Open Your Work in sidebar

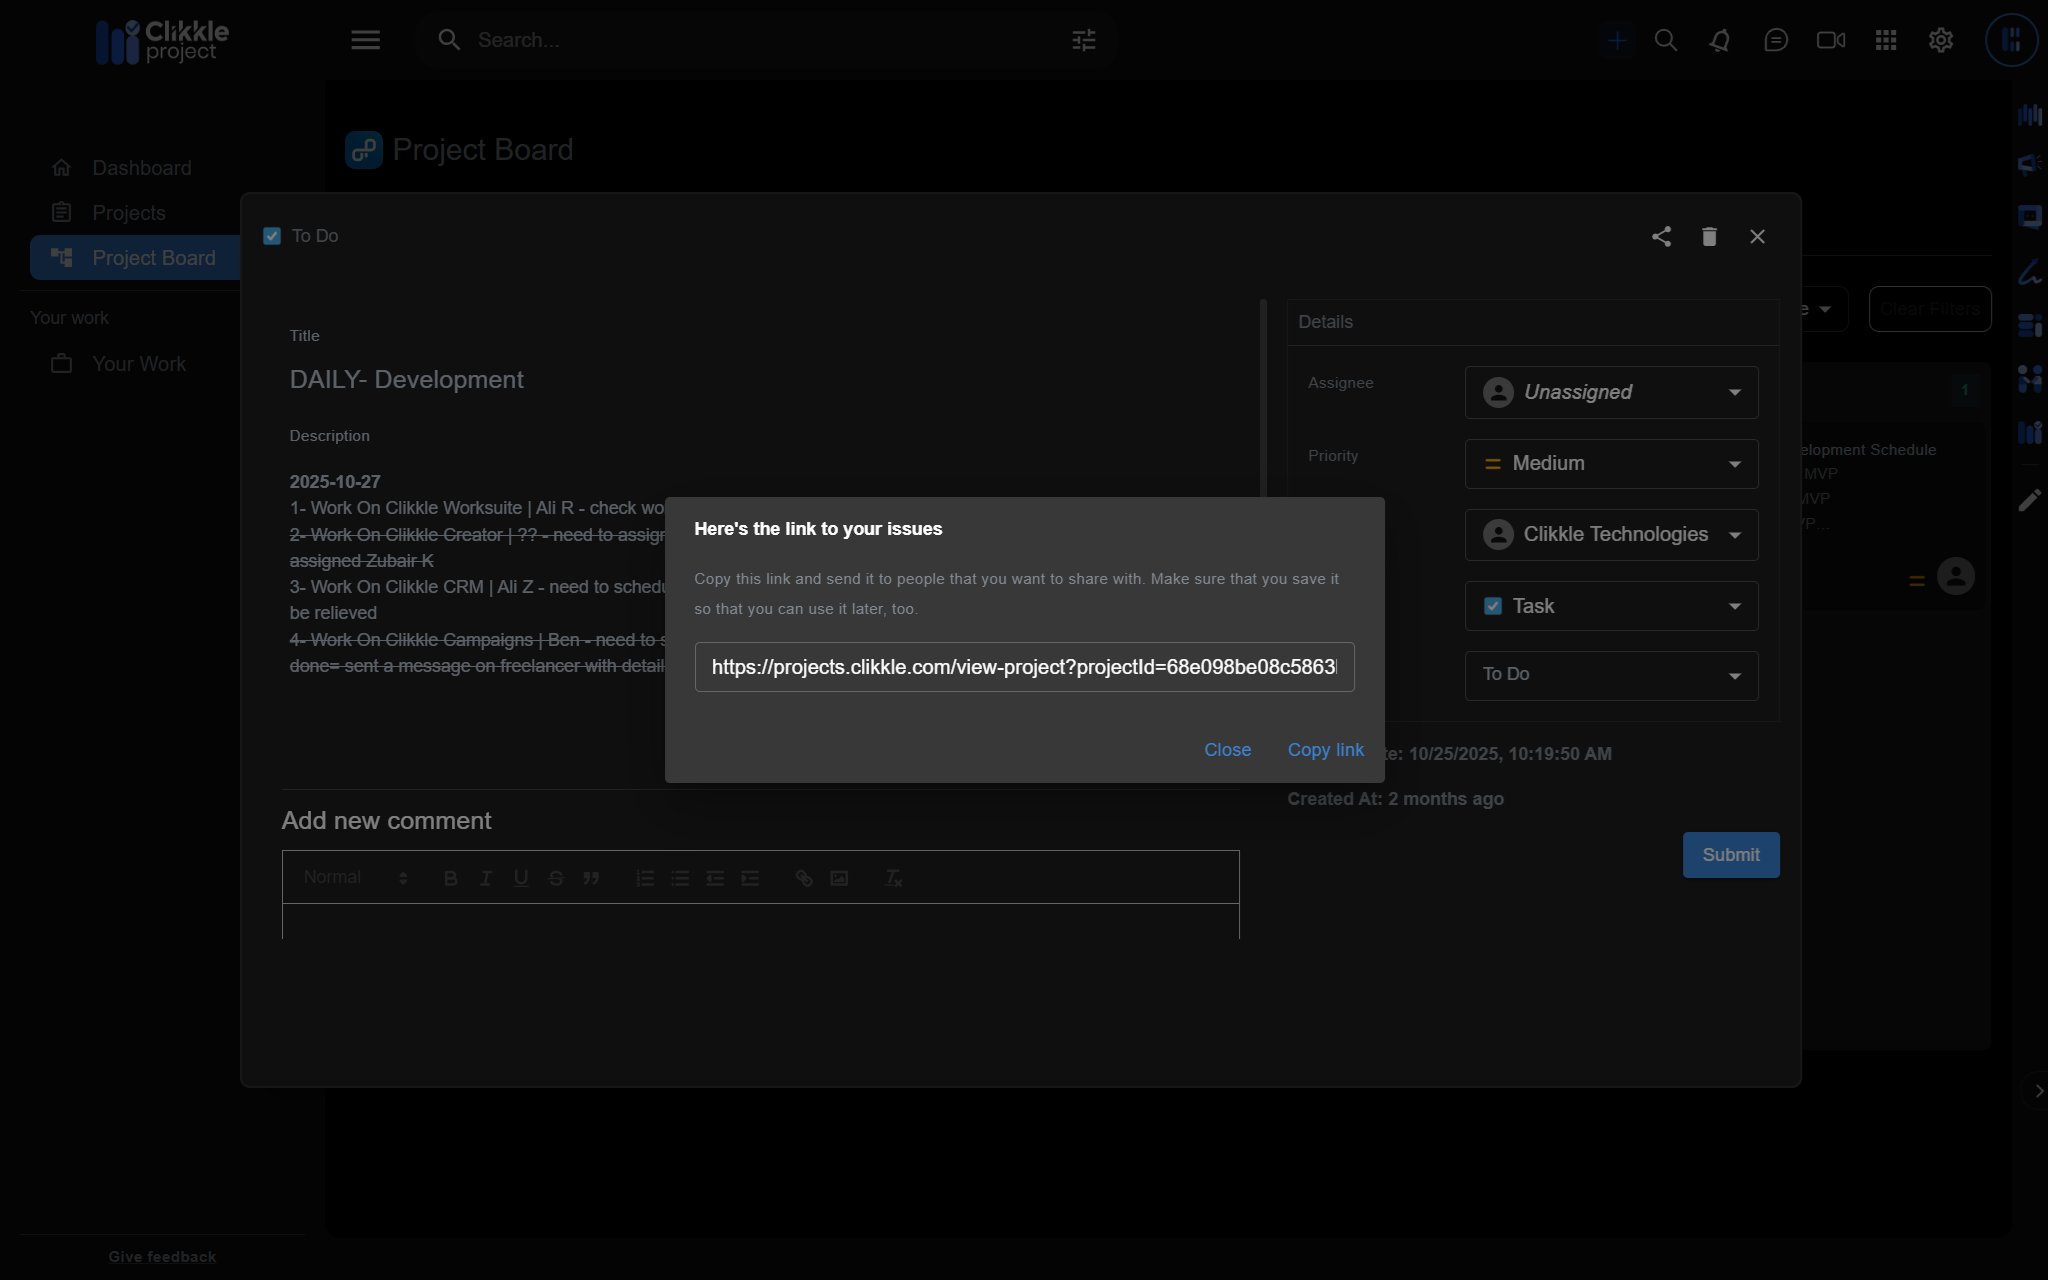pos(139,364)
